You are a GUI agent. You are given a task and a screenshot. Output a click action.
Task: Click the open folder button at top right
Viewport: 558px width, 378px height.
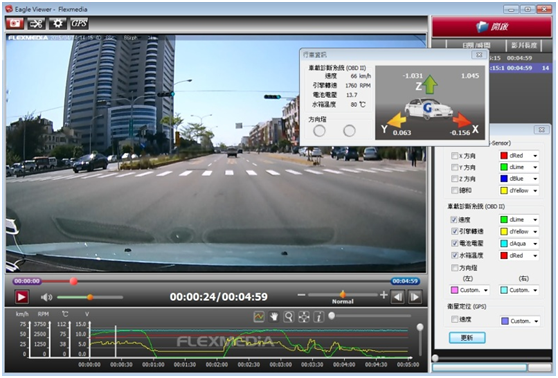[492, 26]
